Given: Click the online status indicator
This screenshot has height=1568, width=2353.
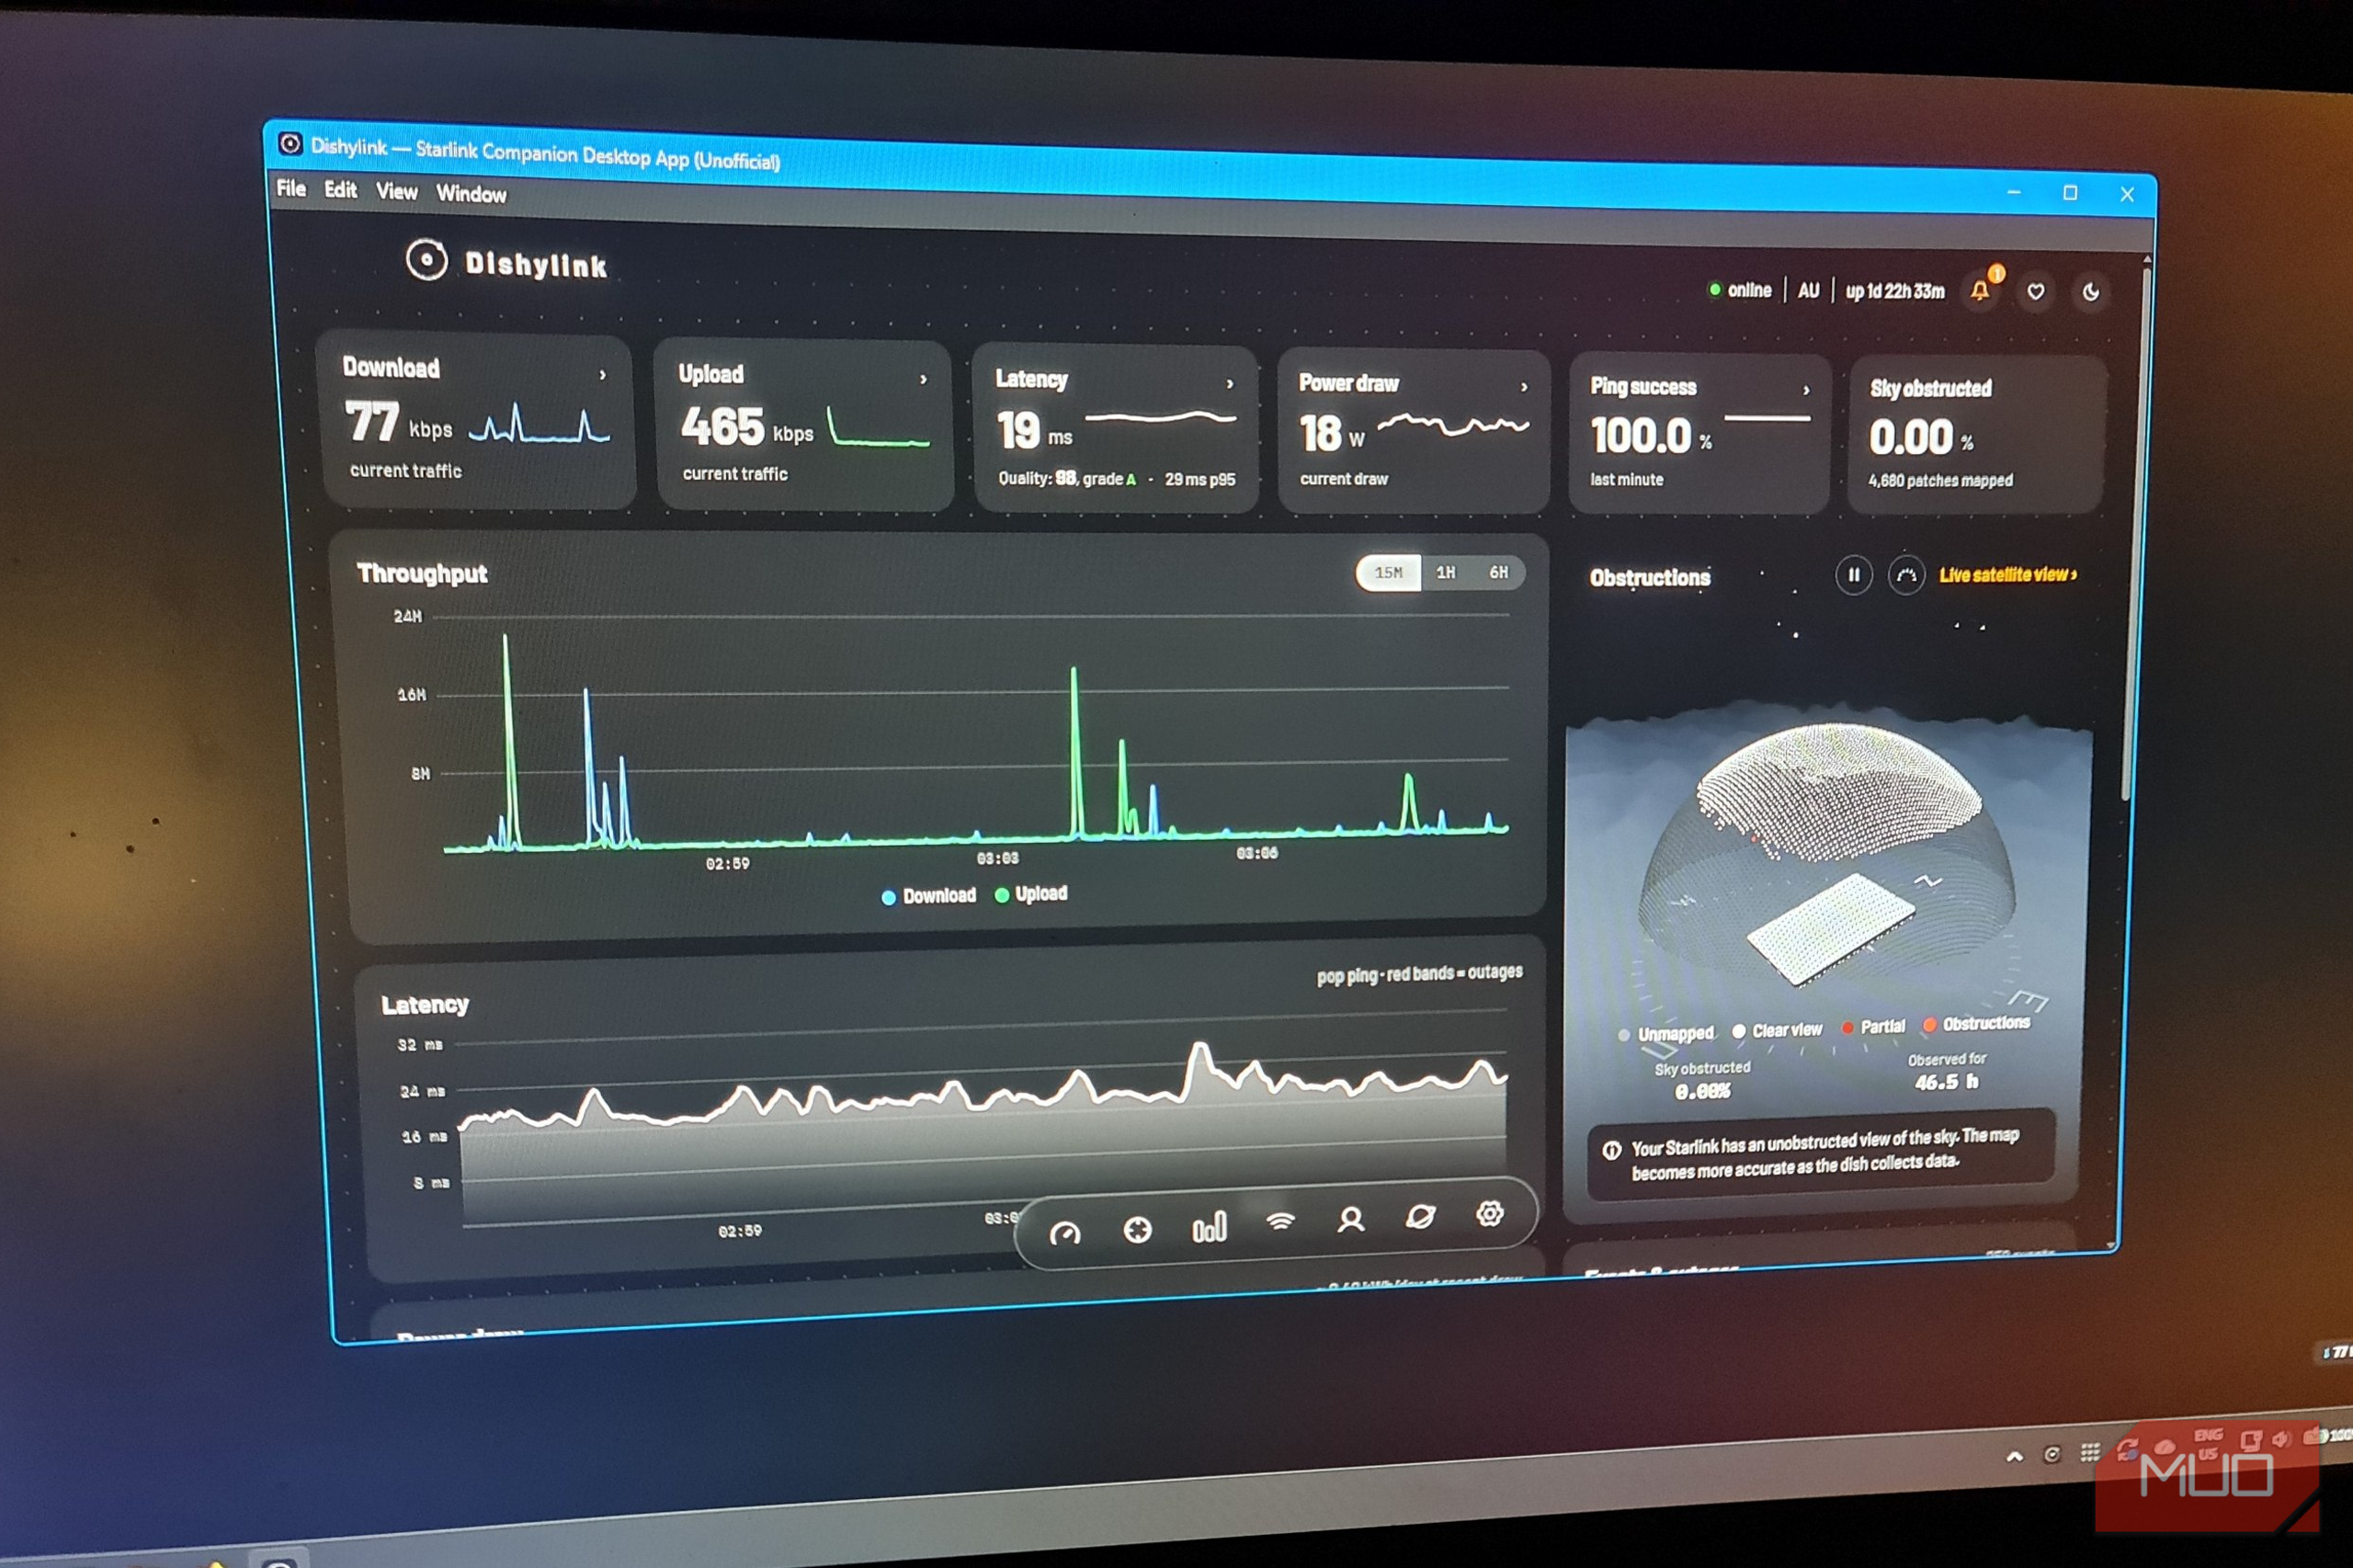Looking at the screenshot, I should click(x=1740, y=290).
